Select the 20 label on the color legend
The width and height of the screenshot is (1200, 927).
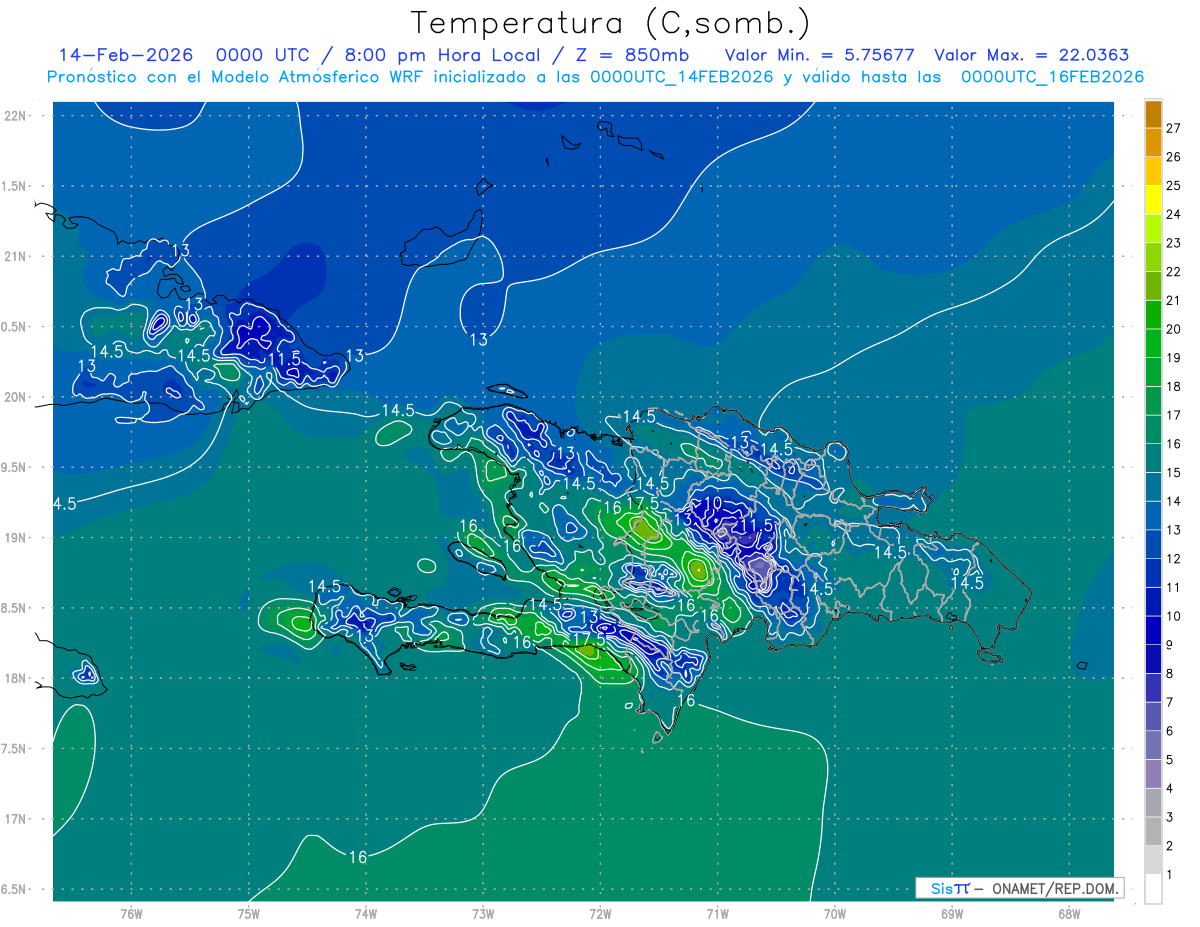(1173, 329)
